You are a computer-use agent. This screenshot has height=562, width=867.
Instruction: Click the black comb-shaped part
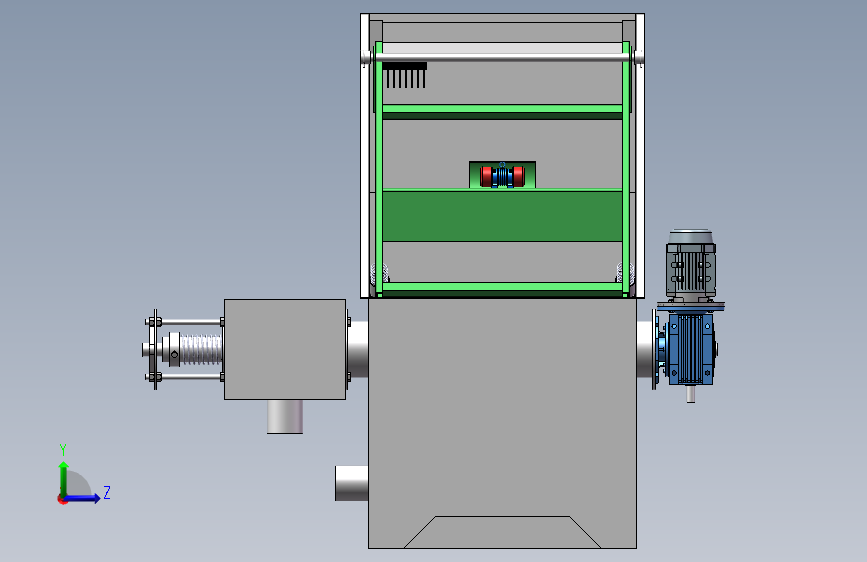coord(405,75)
